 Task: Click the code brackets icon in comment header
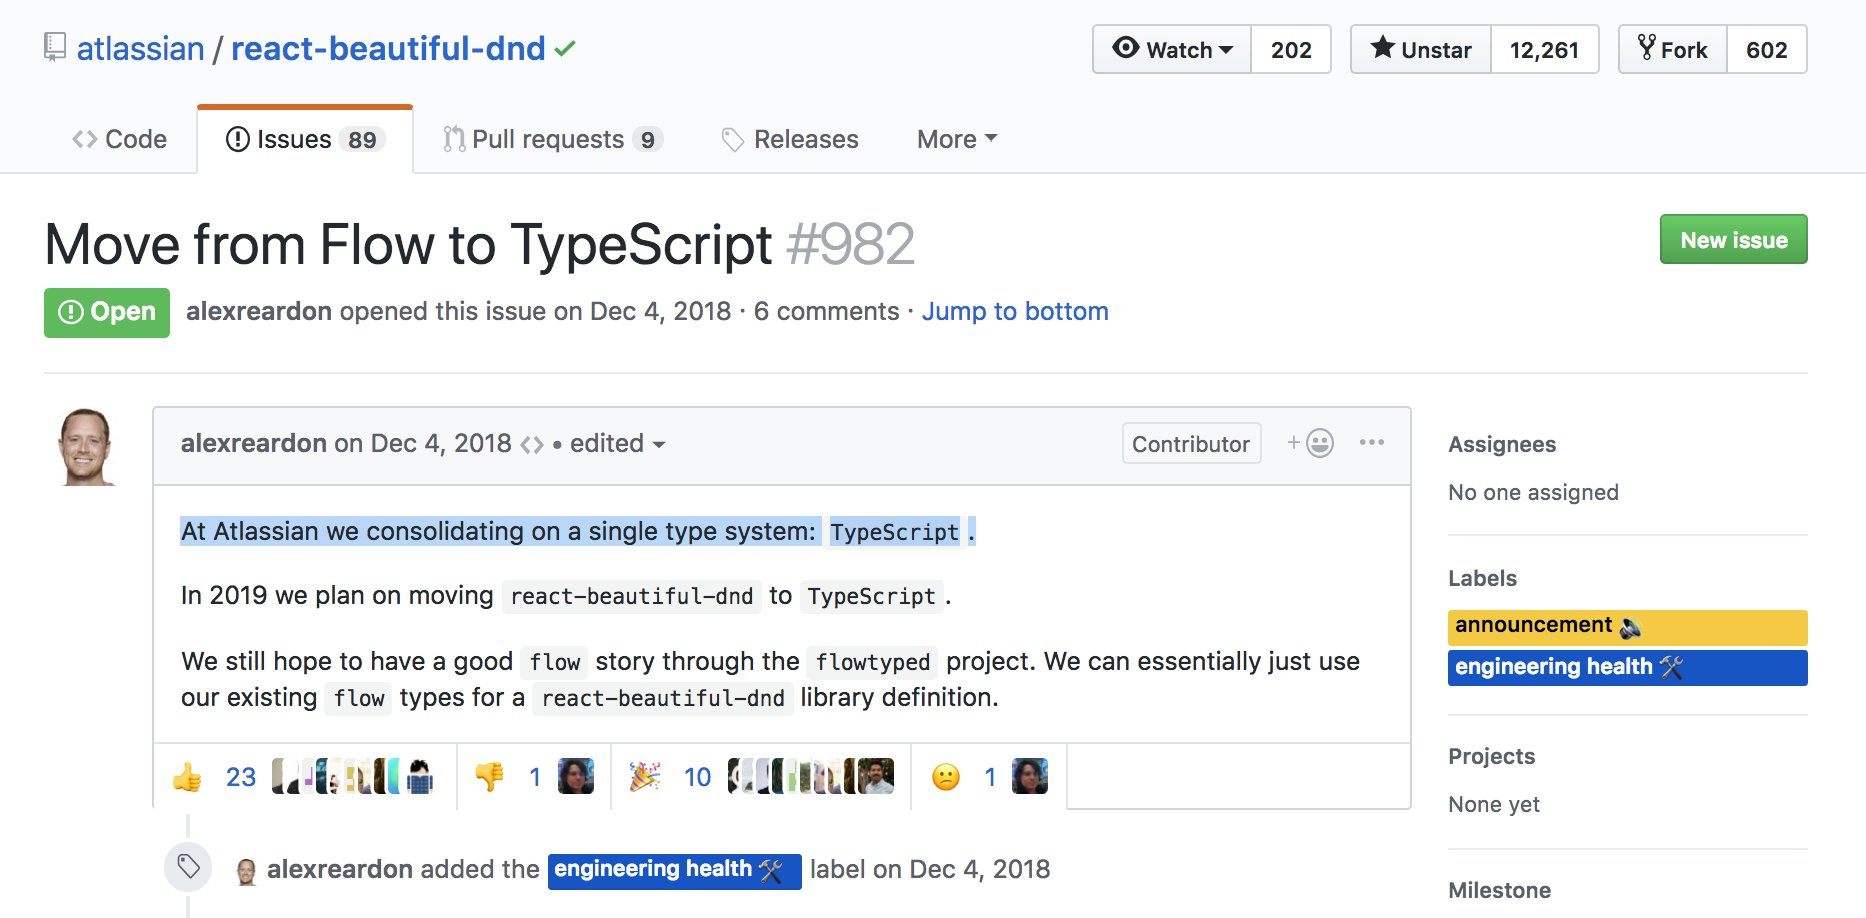pyautogui.click(x=532, y=444)
